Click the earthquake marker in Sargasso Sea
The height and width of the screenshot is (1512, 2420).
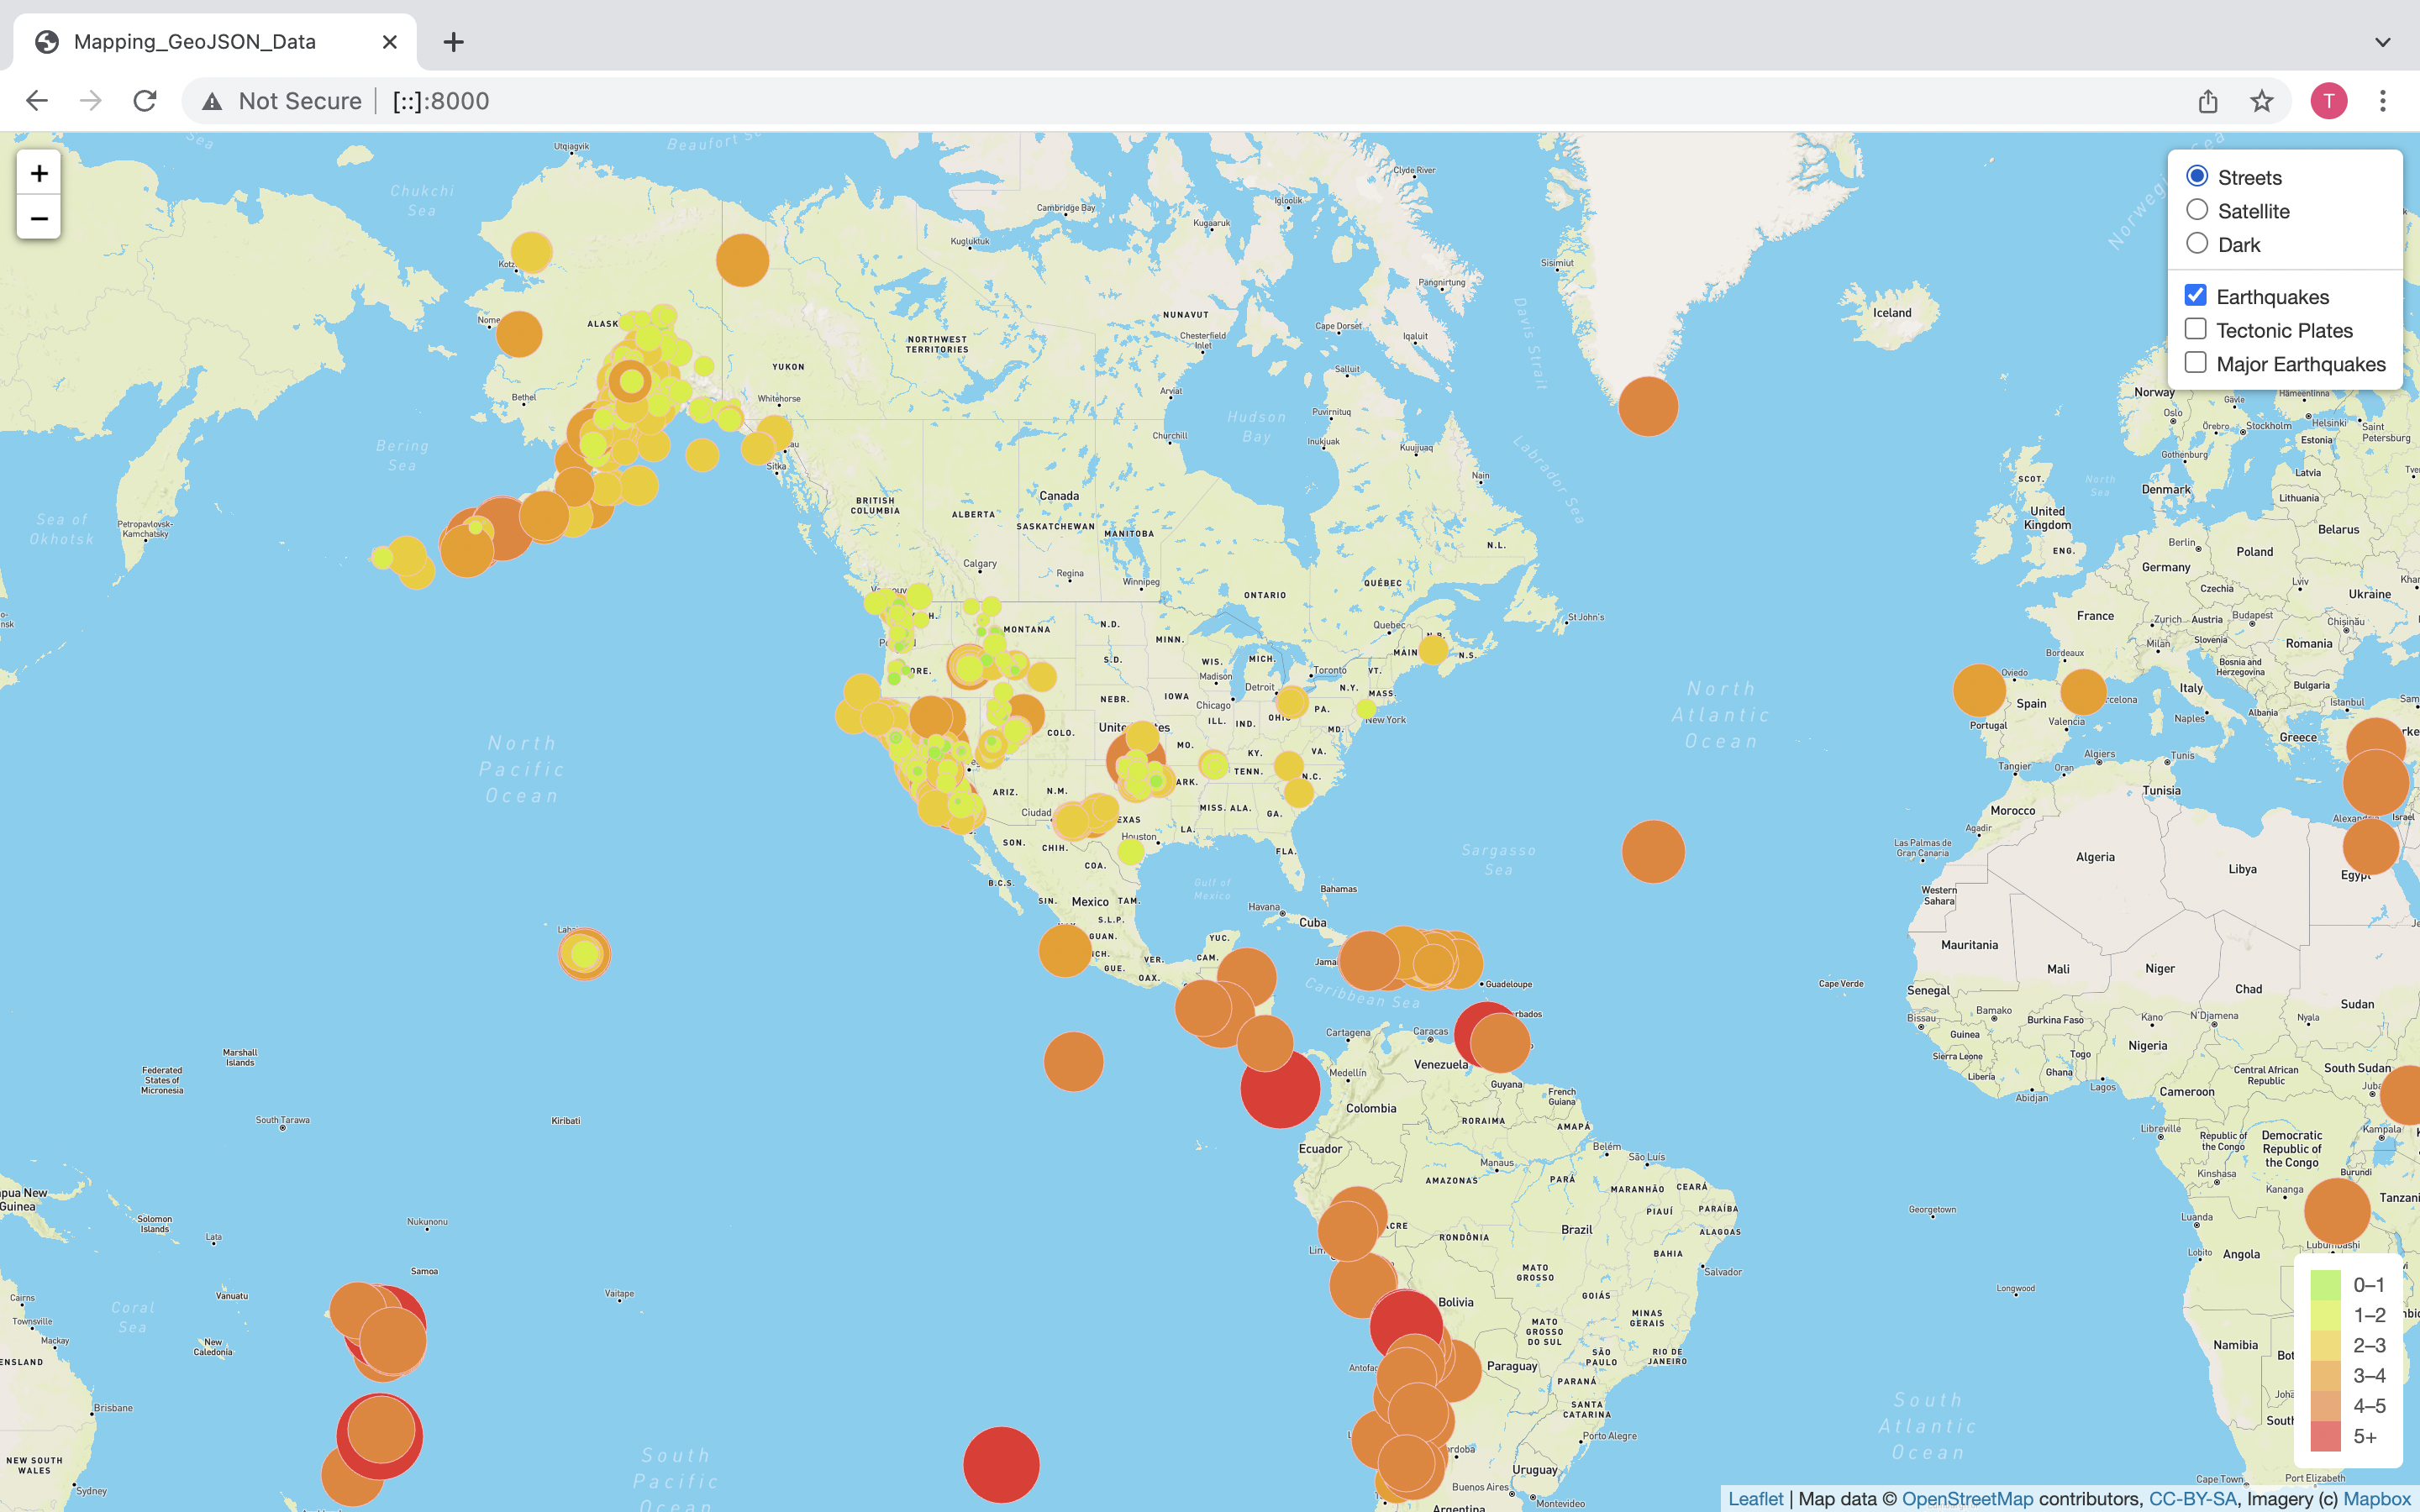(1653, 851)
